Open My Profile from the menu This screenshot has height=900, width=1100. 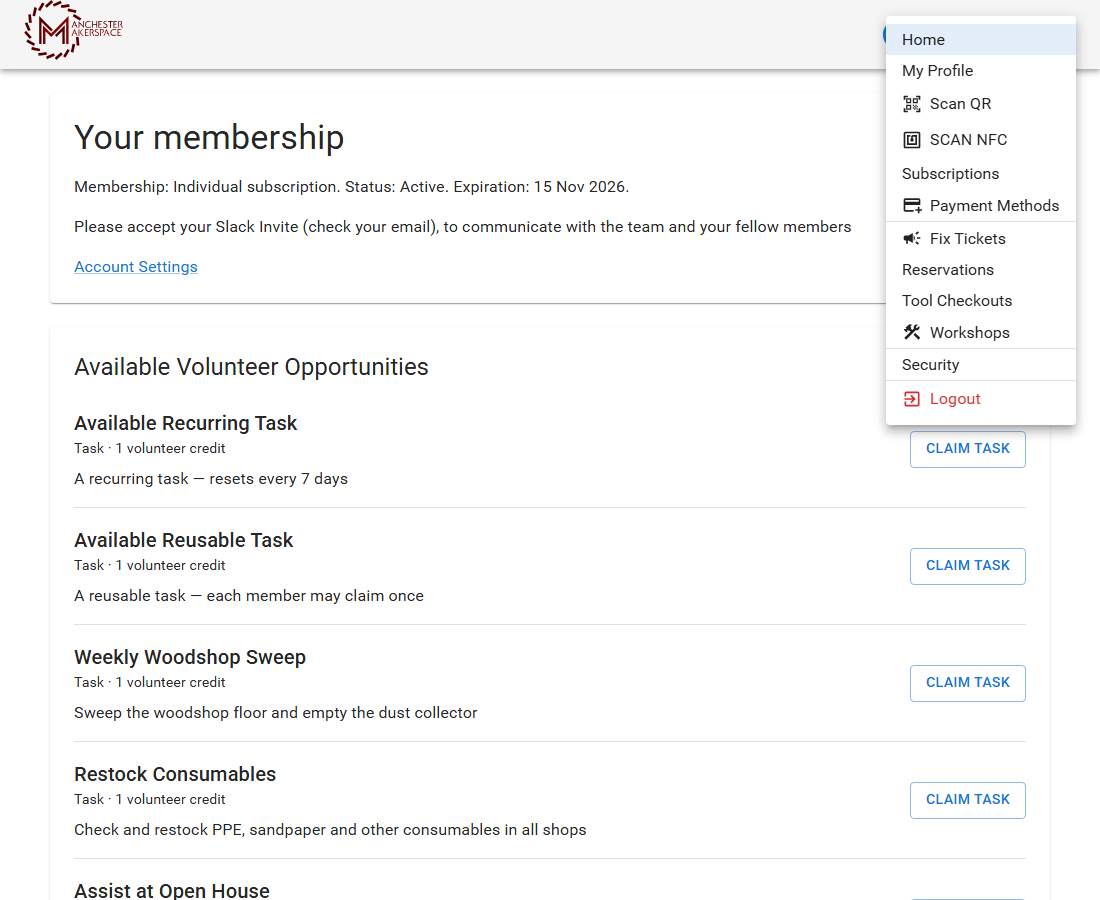[x=981, y=71]
